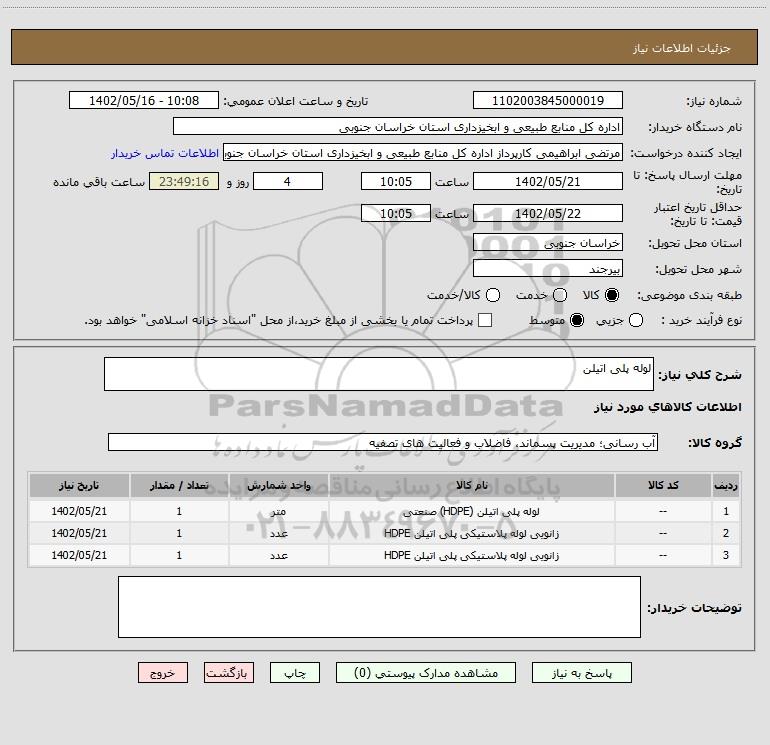Viewport: 770px width, 745px height.
Task: Click the response deadline time field 10:05
Action: [396, 181]
